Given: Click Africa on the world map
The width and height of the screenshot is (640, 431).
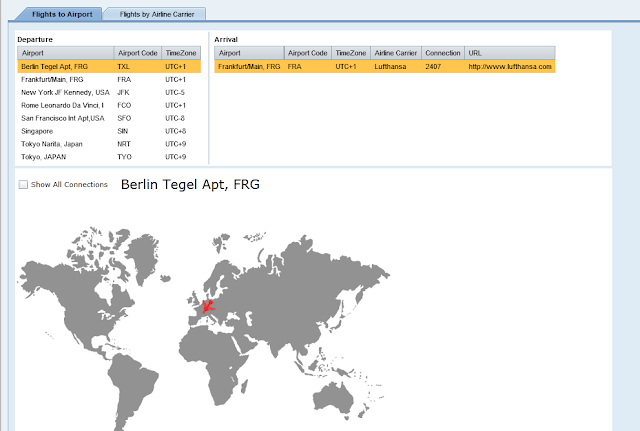Looking at the screenshot, I should pyautogui.click(x=212, y=363).
